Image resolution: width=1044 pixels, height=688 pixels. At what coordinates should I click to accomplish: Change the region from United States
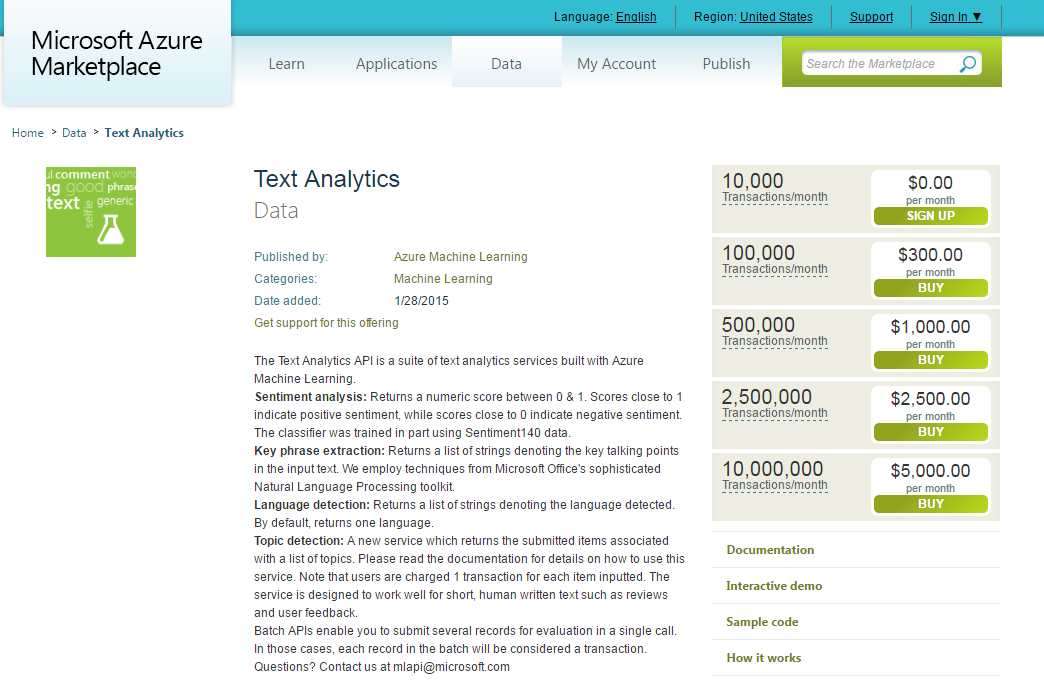[776, 16]
